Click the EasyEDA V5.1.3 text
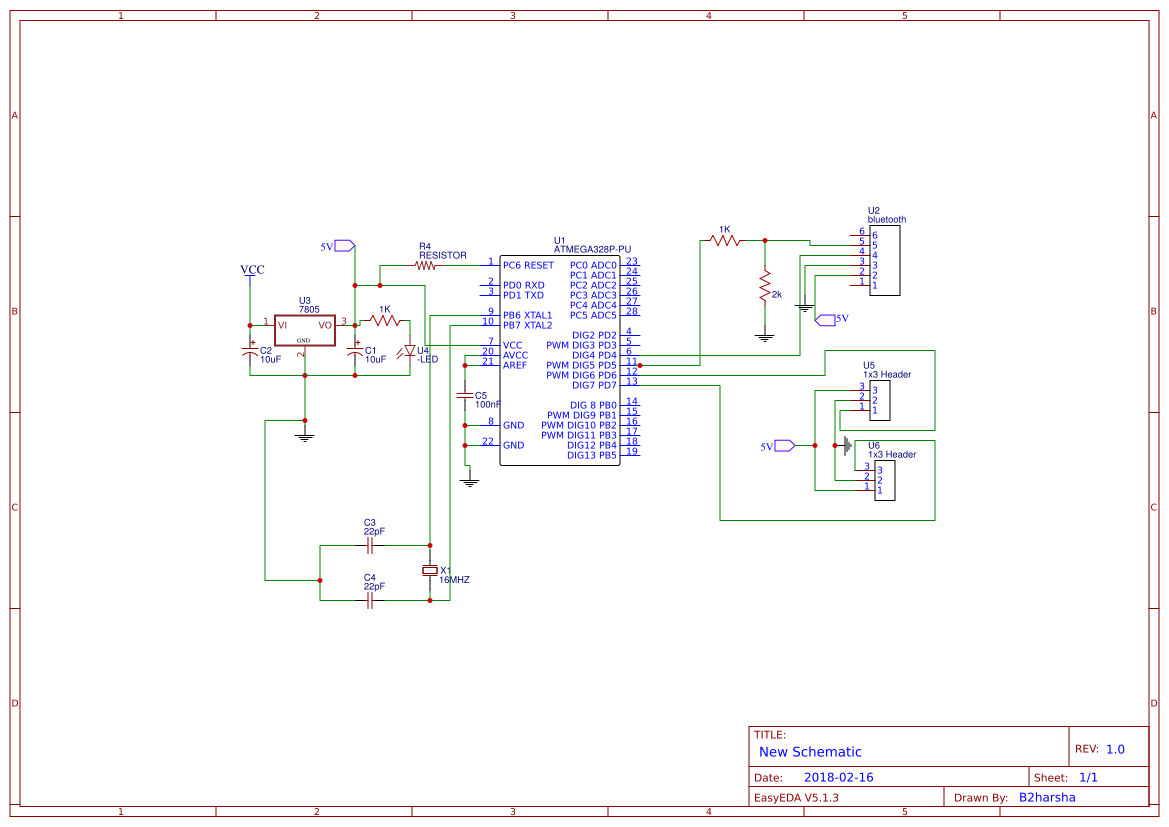Viewport: 1169px width, 827px height. [x=796, y=798]
